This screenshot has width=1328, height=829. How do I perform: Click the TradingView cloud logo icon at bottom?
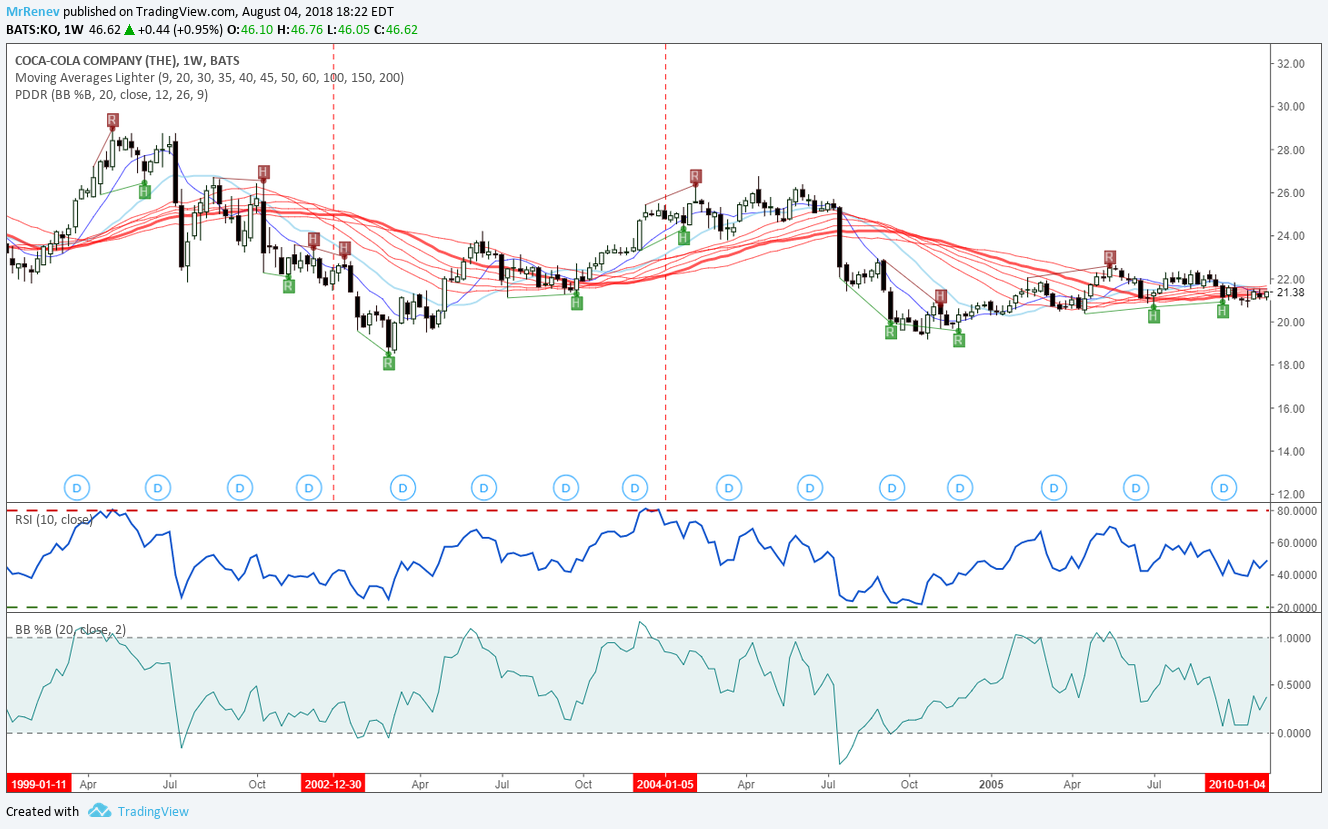point(98,811)
